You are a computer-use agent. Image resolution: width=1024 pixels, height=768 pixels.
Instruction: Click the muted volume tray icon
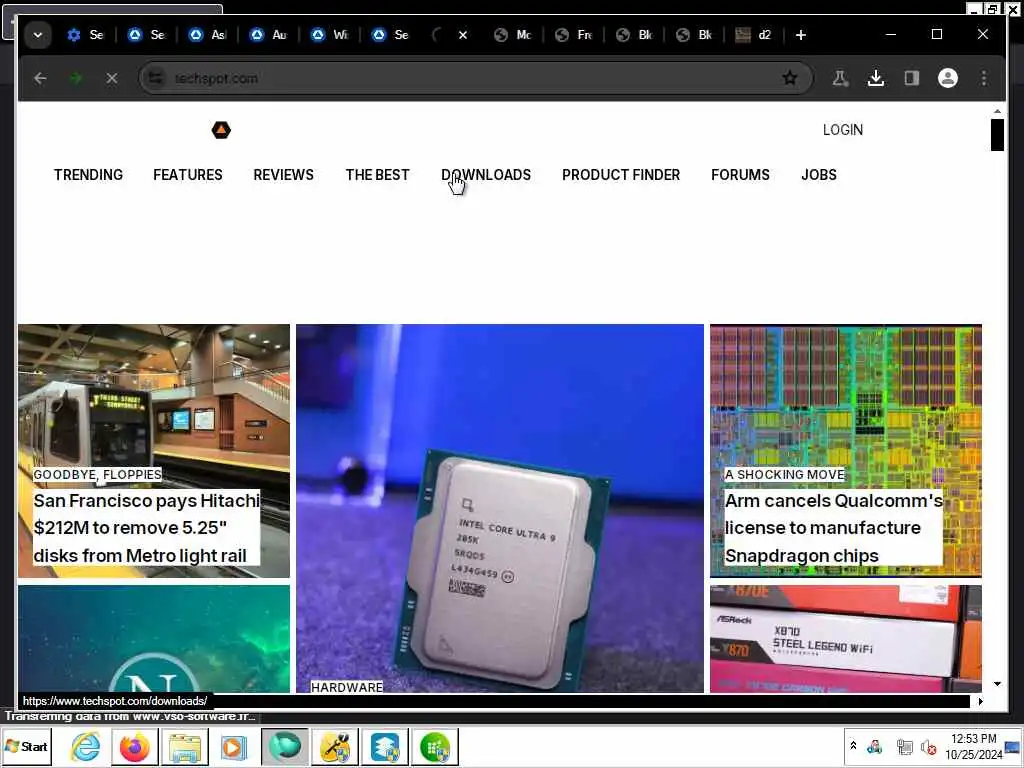[x=928, y=746]
